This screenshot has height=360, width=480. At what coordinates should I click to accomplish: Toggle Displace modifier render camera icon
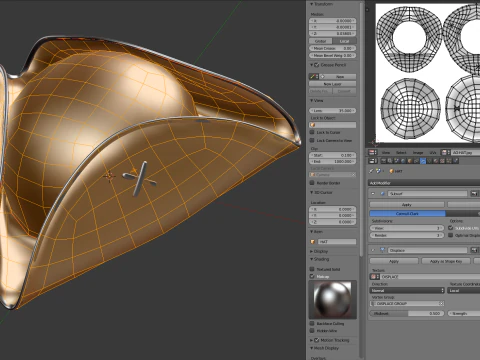474,250
